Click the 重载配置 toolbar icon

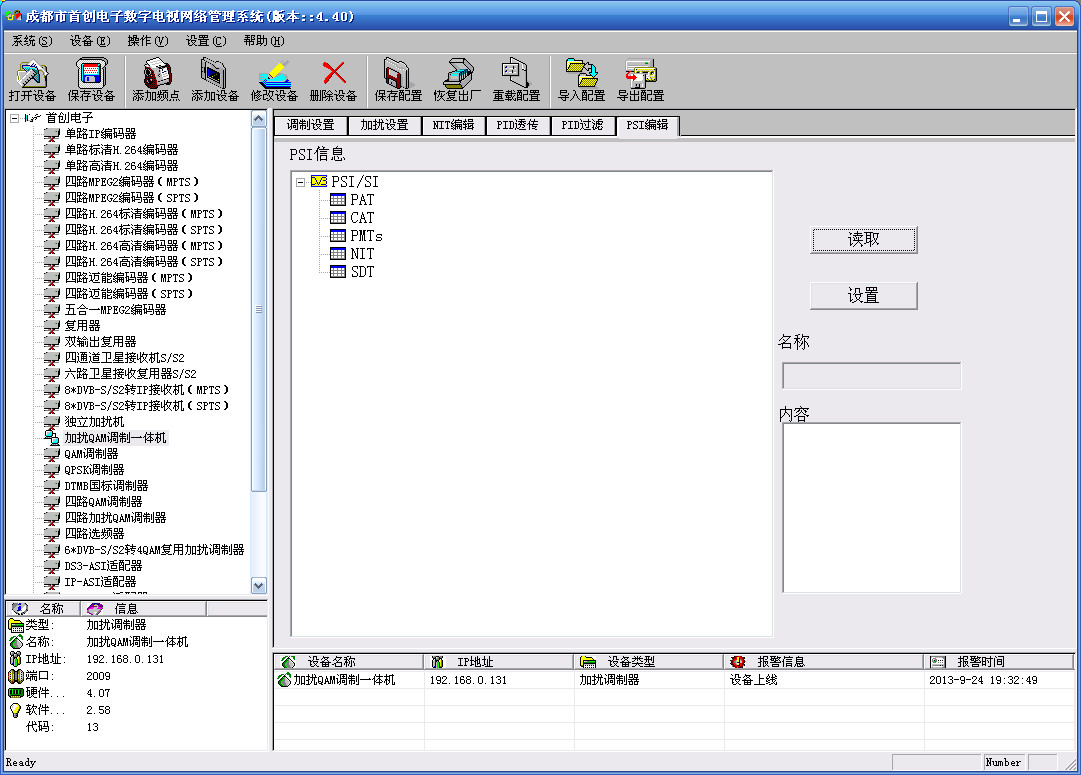[515, 74]
